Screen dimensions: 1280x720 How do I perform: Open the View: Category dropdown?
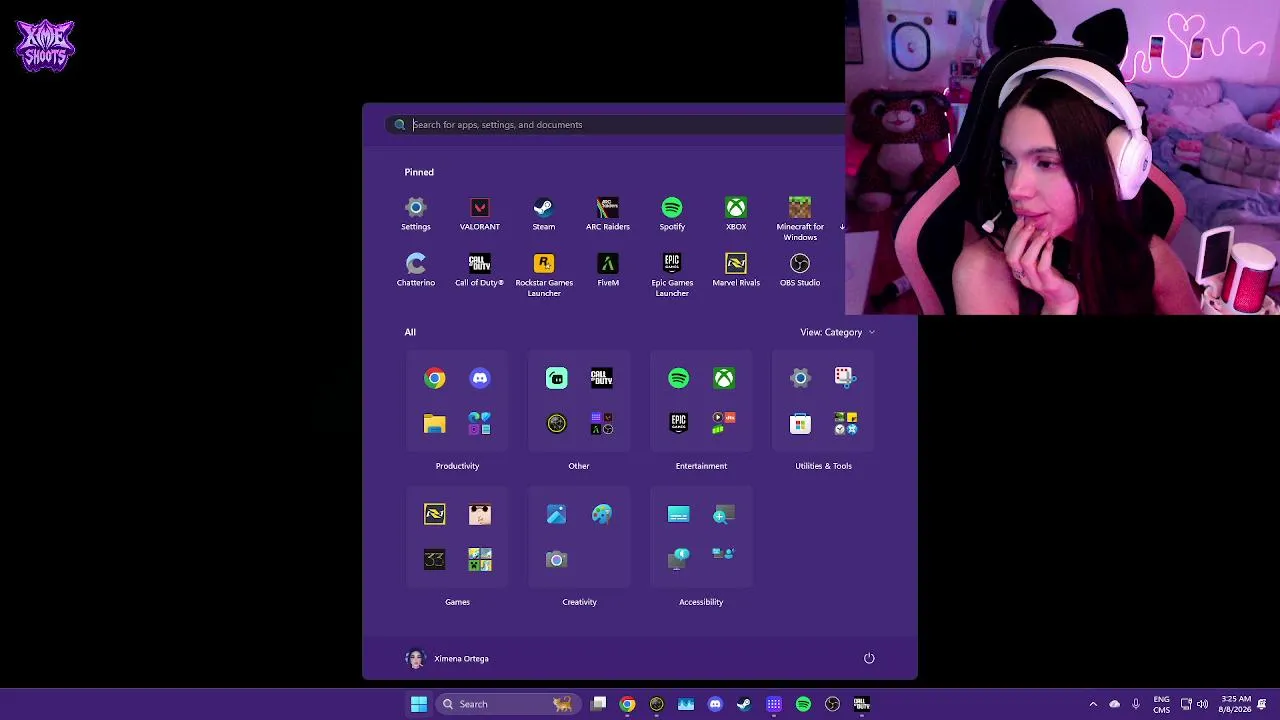(837, 332)
